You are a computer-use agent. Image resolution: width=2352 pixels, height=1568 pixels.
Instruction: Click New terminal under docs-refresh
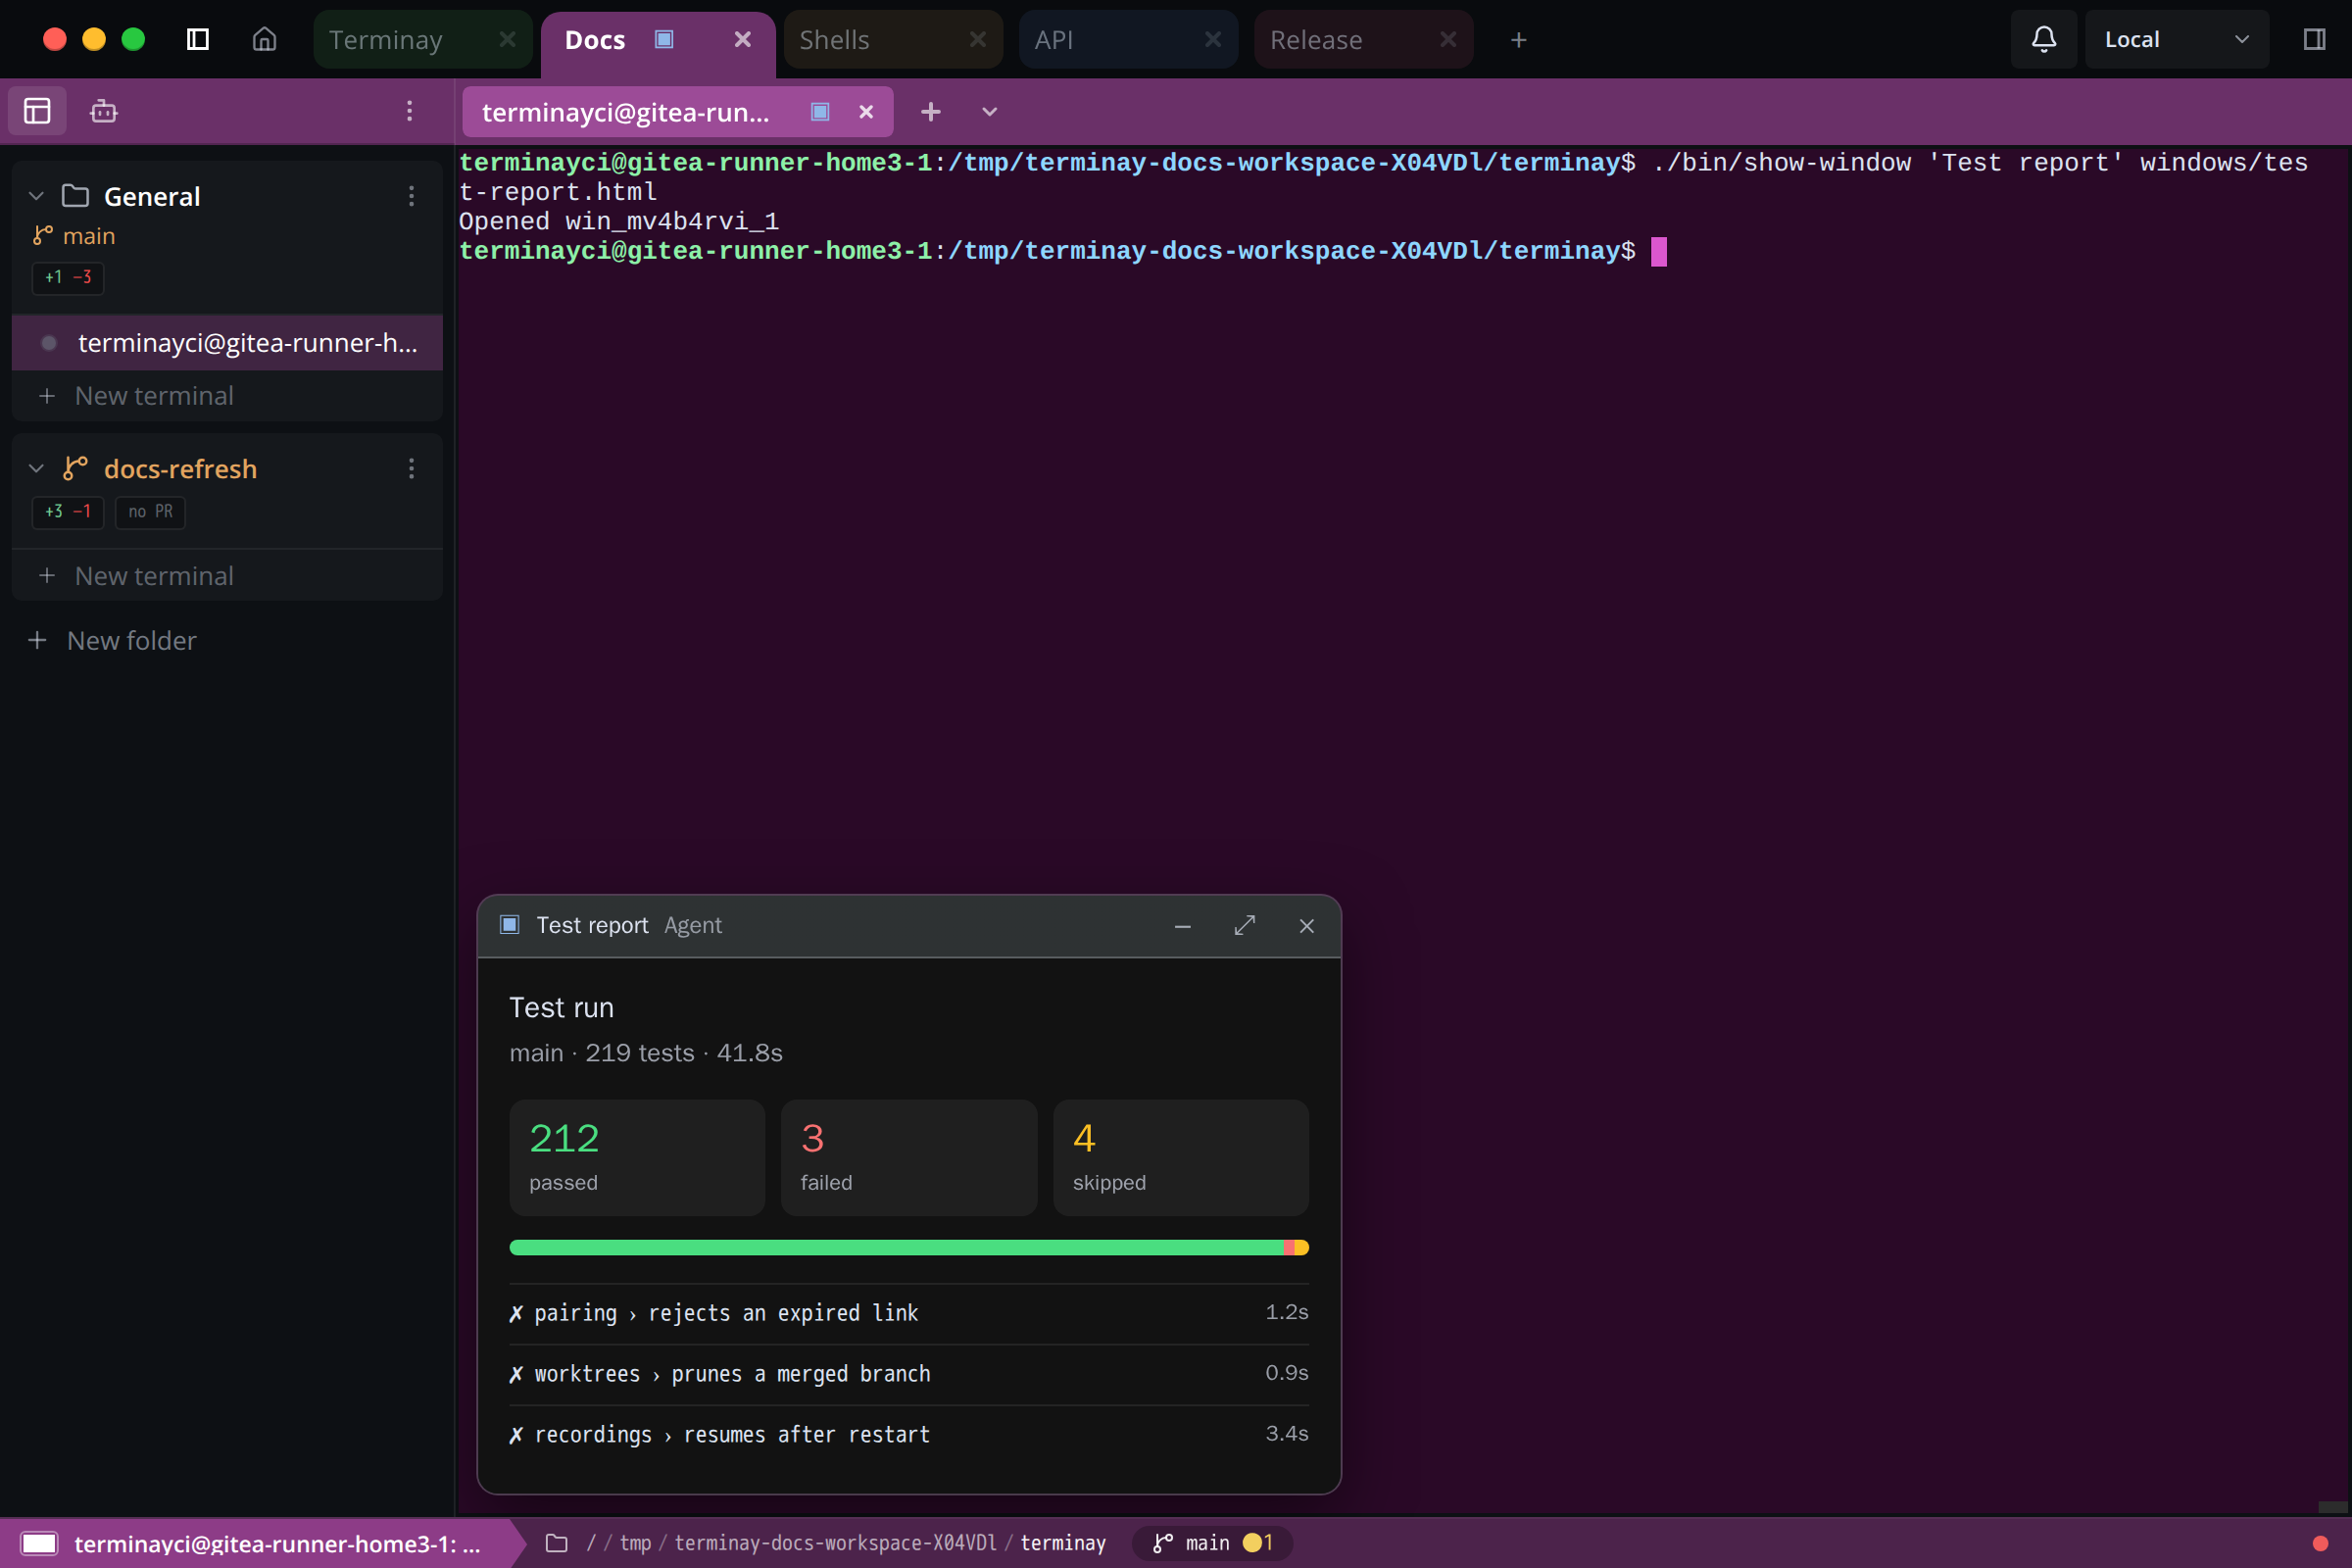point(227,576)
